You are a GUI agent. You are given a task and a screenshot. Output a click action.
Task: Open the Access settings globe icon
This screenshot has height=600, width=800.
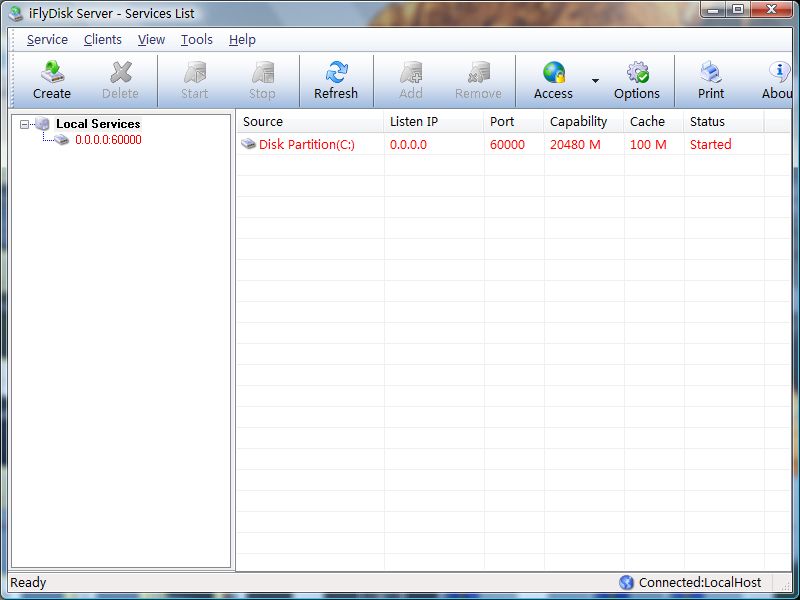tap(553, 73)
